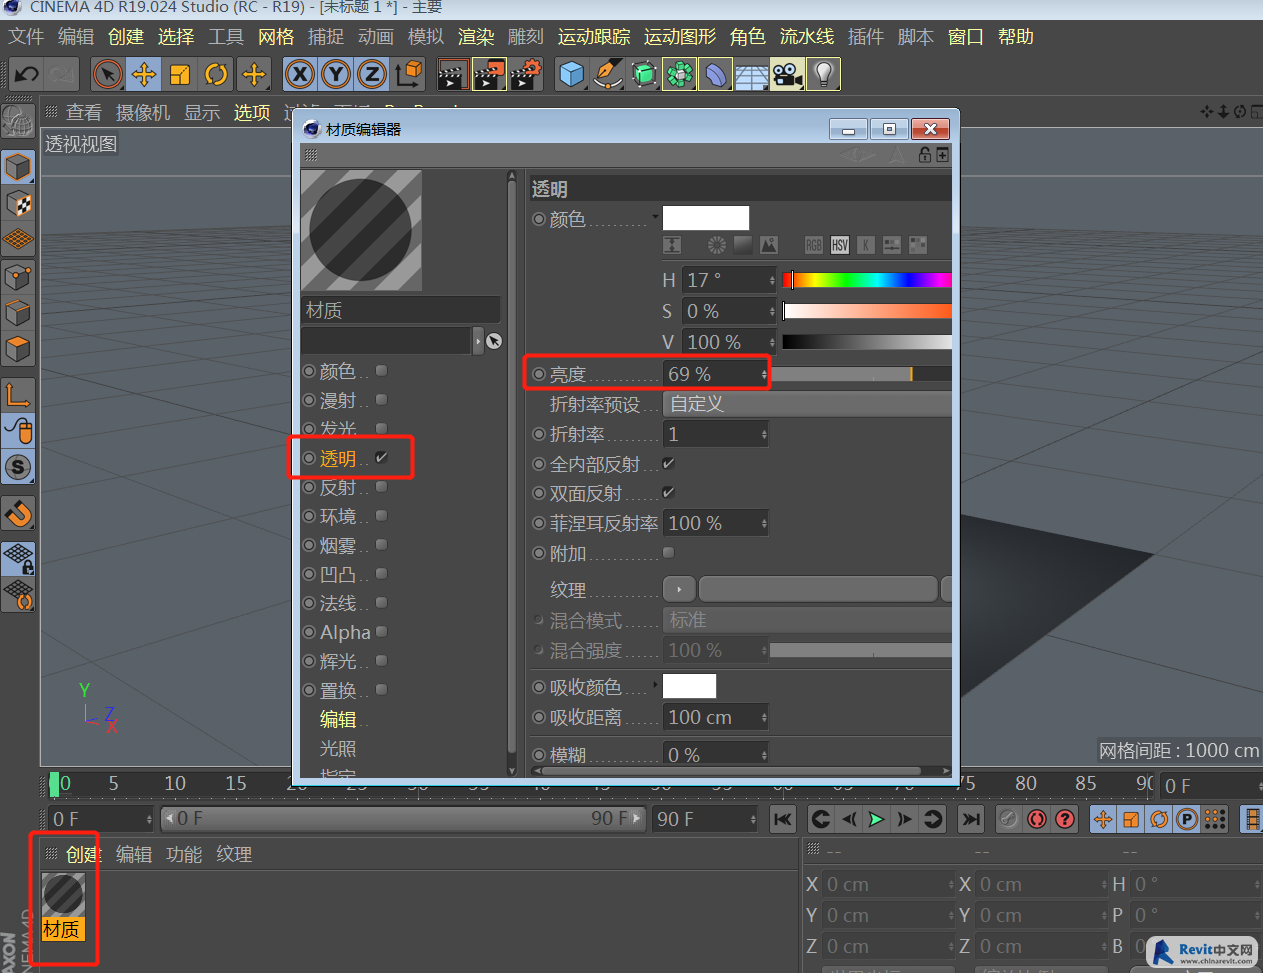Enable the 颜色 channel checkbox
Screen dimensions: 1263x973
381,371
